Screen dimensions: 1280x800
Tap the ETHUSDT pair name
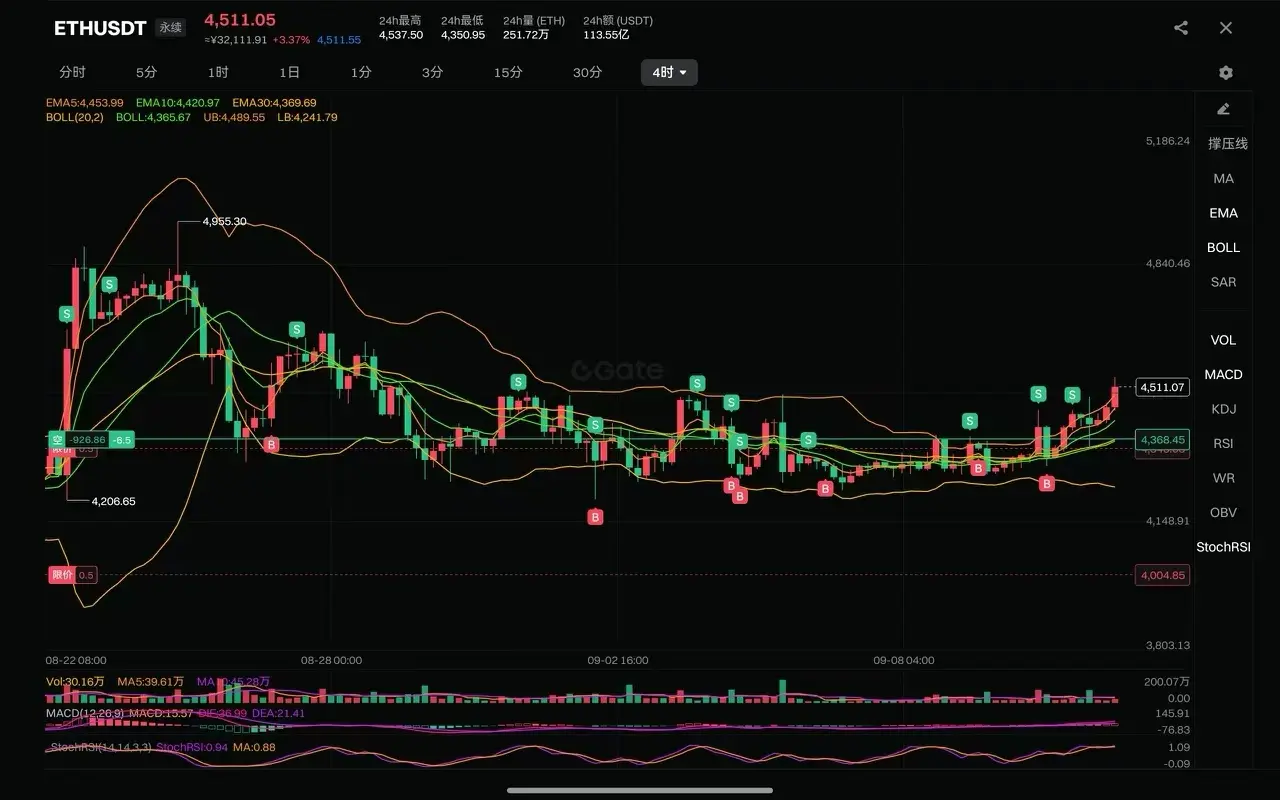(x=100, y=28)
